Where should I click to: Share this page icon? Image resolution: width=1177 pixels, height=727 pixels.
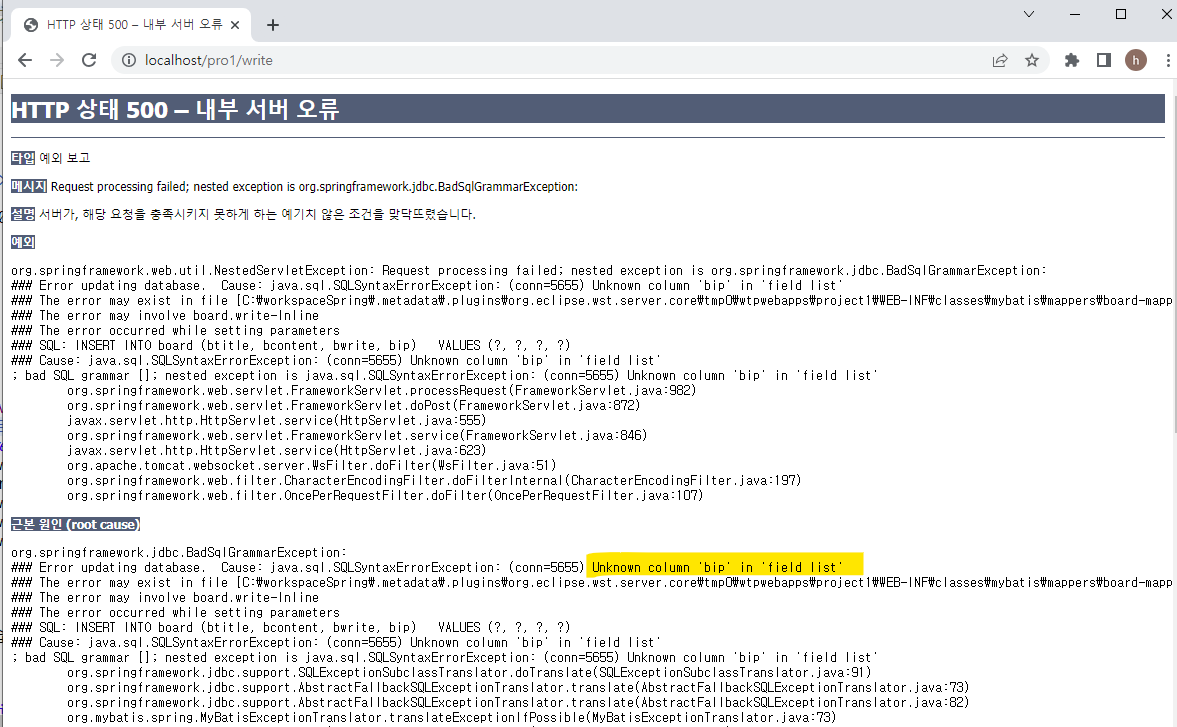tap(1000, 60)
